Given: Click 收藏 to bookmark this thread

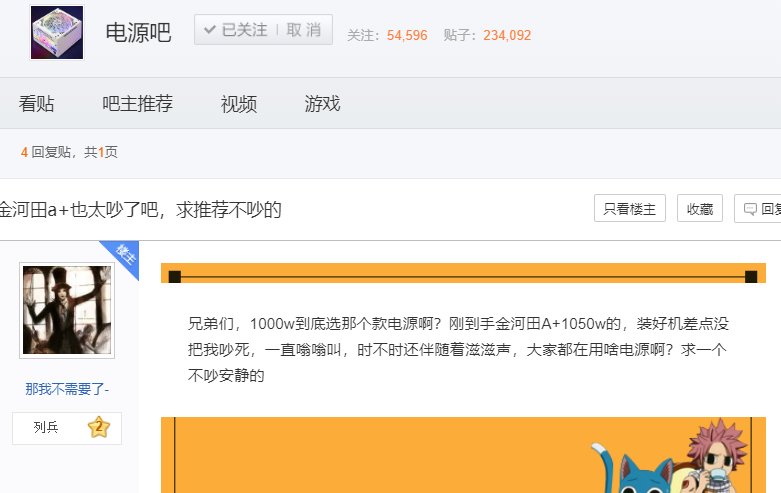Looking at the screenshot, I should pos(699,208).
